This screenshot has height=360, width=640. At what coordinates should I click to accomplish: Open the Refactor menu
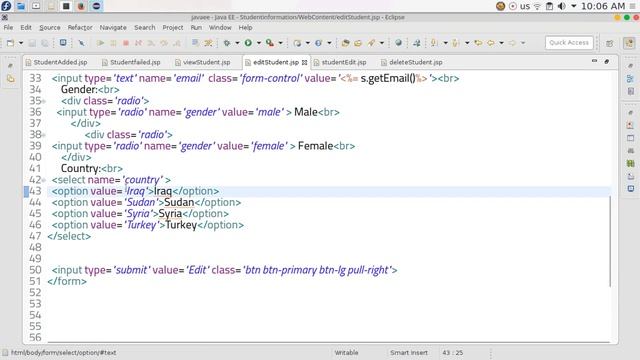[80, 27]
